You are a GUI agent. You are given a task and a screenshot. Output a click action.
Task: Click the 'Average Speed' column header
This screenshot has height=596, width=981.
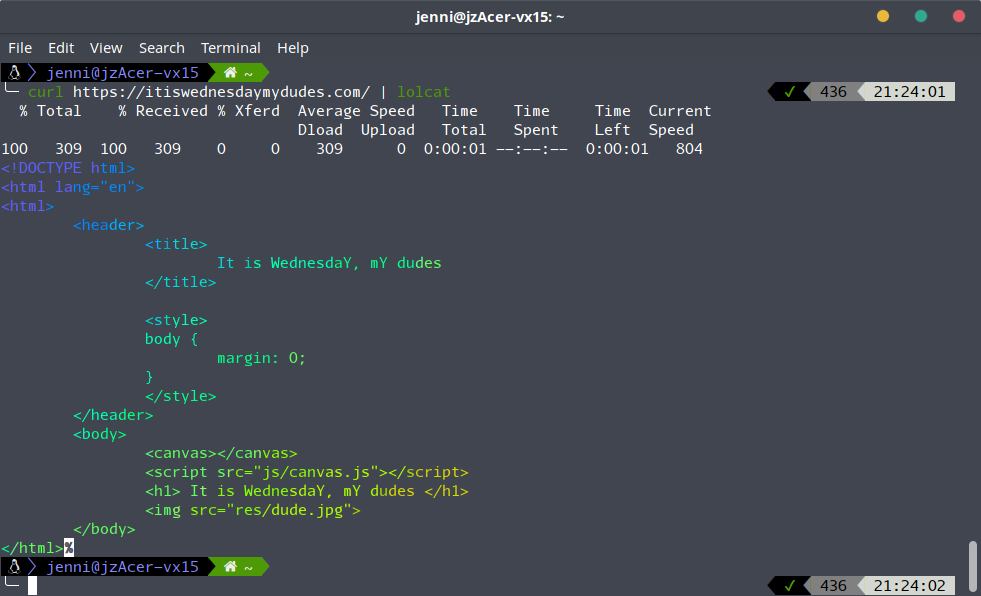(x=356, y=111)
